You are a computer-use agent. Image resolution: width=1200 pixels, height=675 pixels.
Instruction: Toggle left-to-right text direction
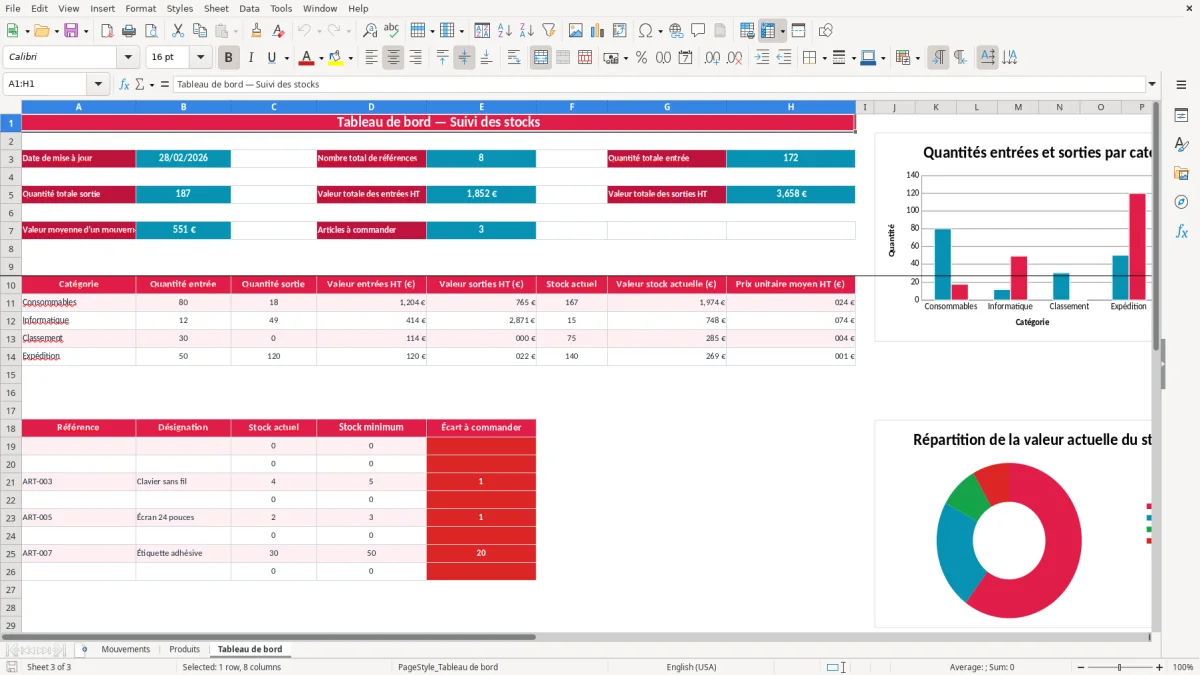pyautogui.click(x=938, y=58)
